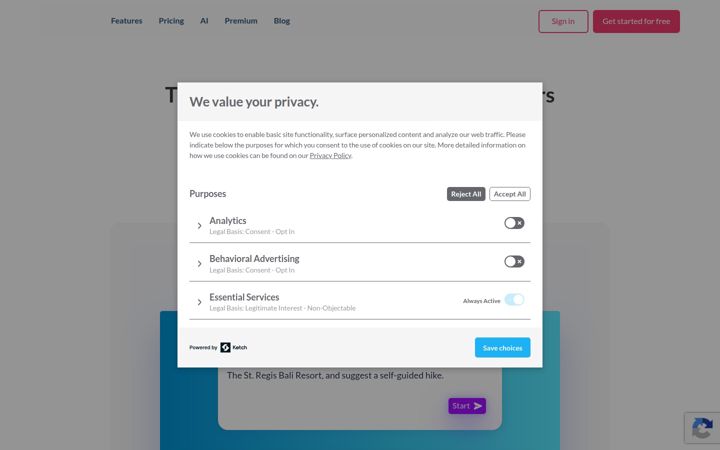Open the Features menu item
Image resolution: width=720 pixels, height=450 pixels.
pos(126,21)
